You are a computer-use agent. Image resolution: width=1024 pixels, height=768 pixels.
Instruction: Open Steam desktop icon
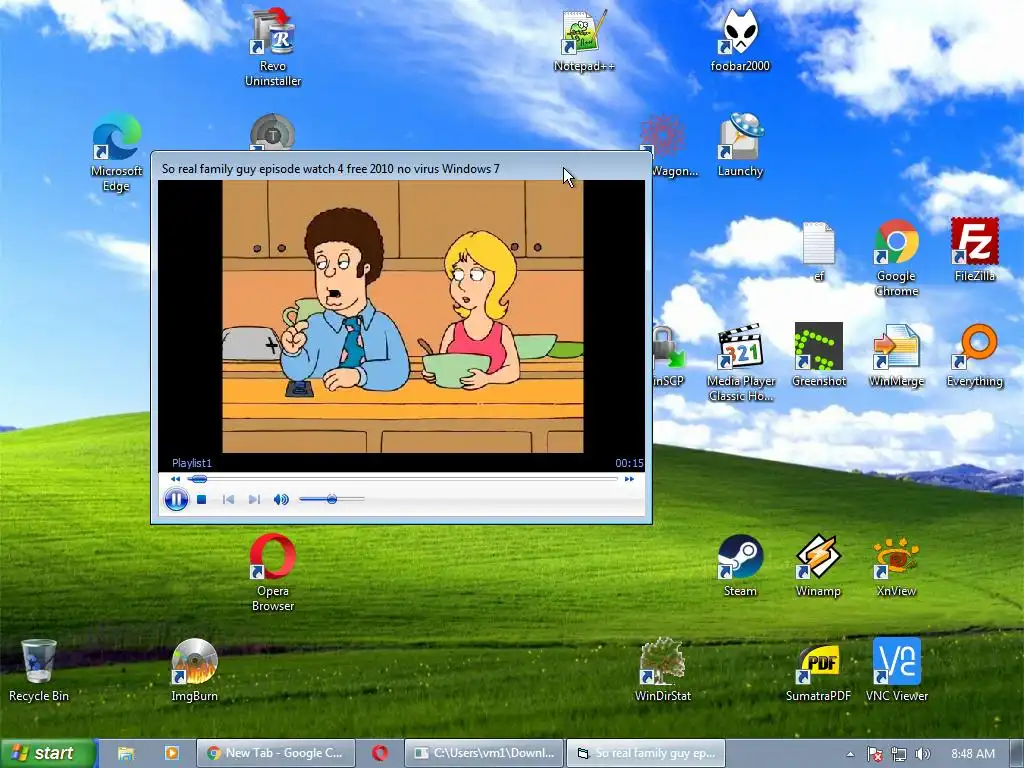click(x=740, y=566)
